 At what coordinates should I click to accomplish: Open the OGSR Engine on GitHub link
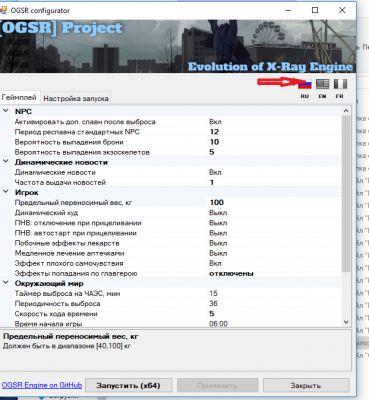pyautogui.click(x=42, y=385)
